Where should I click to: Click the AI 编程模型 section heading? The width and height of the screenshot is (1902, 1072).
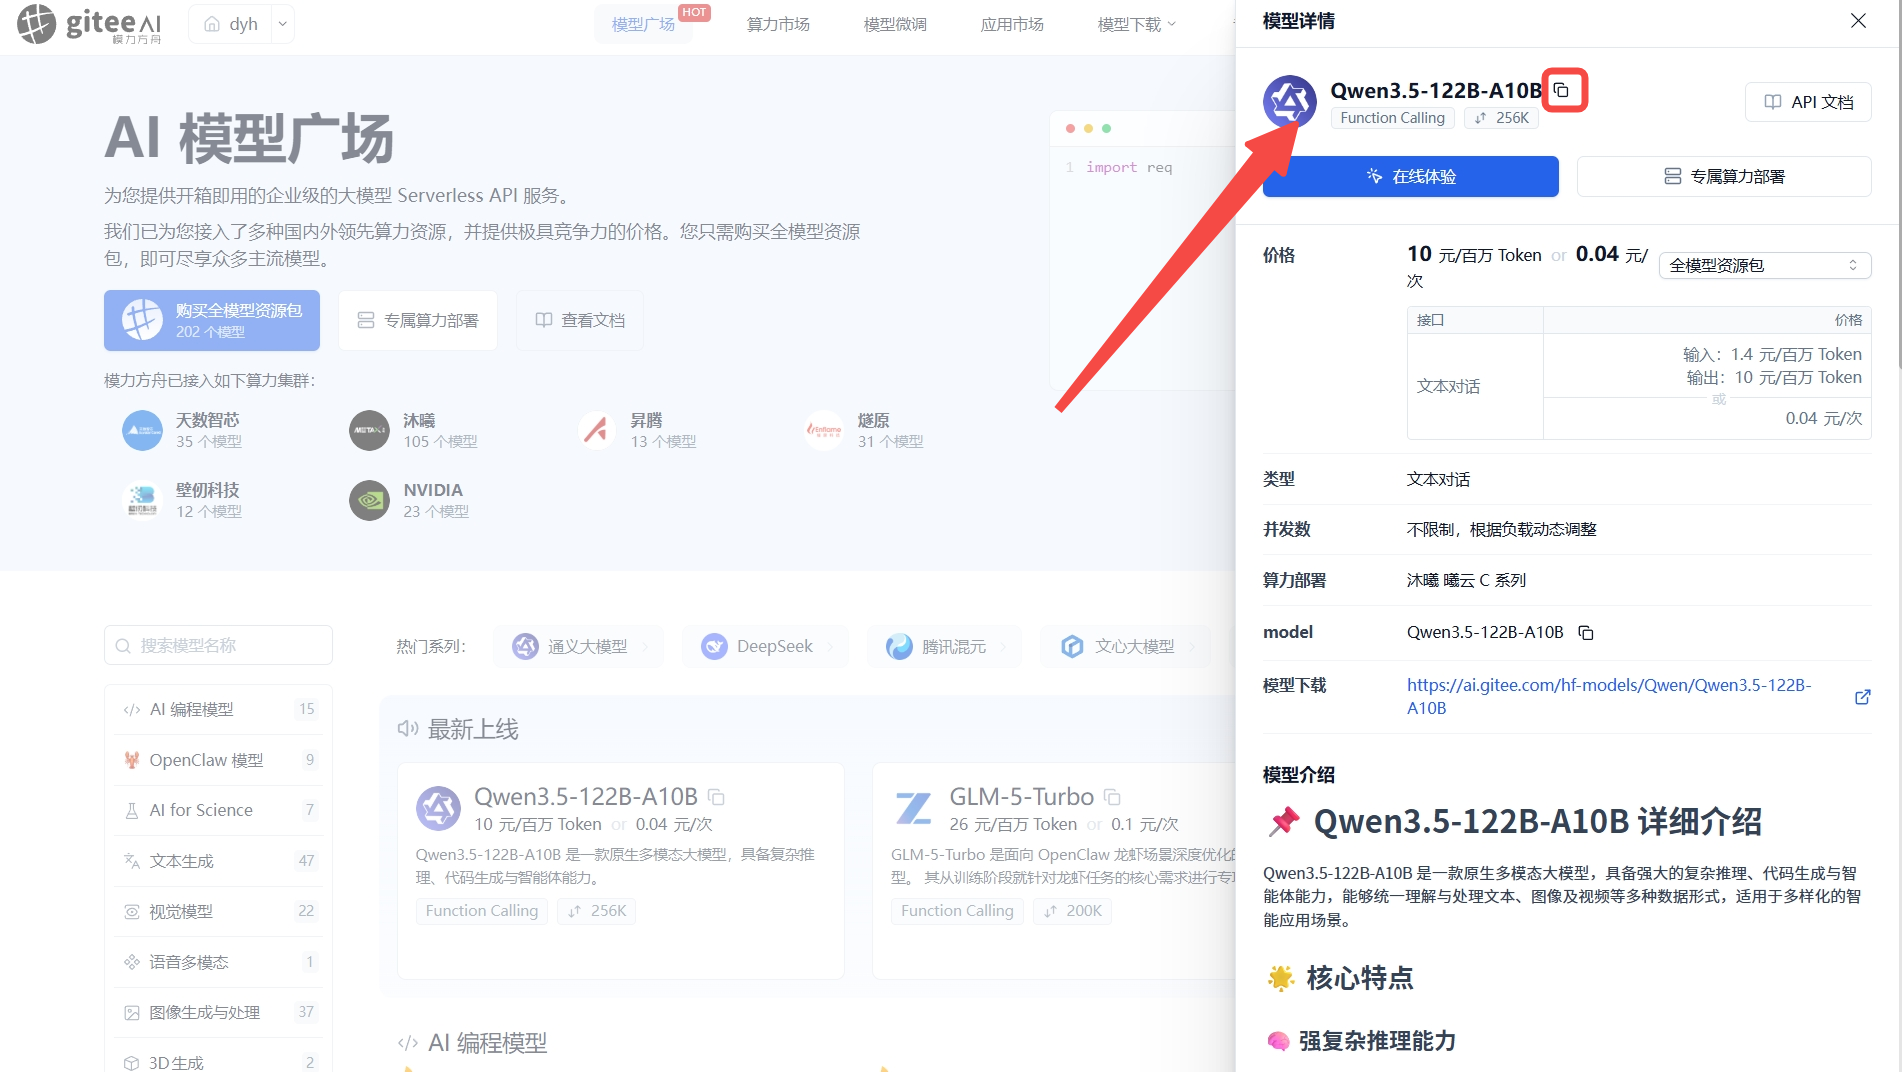pos(487,1043)
